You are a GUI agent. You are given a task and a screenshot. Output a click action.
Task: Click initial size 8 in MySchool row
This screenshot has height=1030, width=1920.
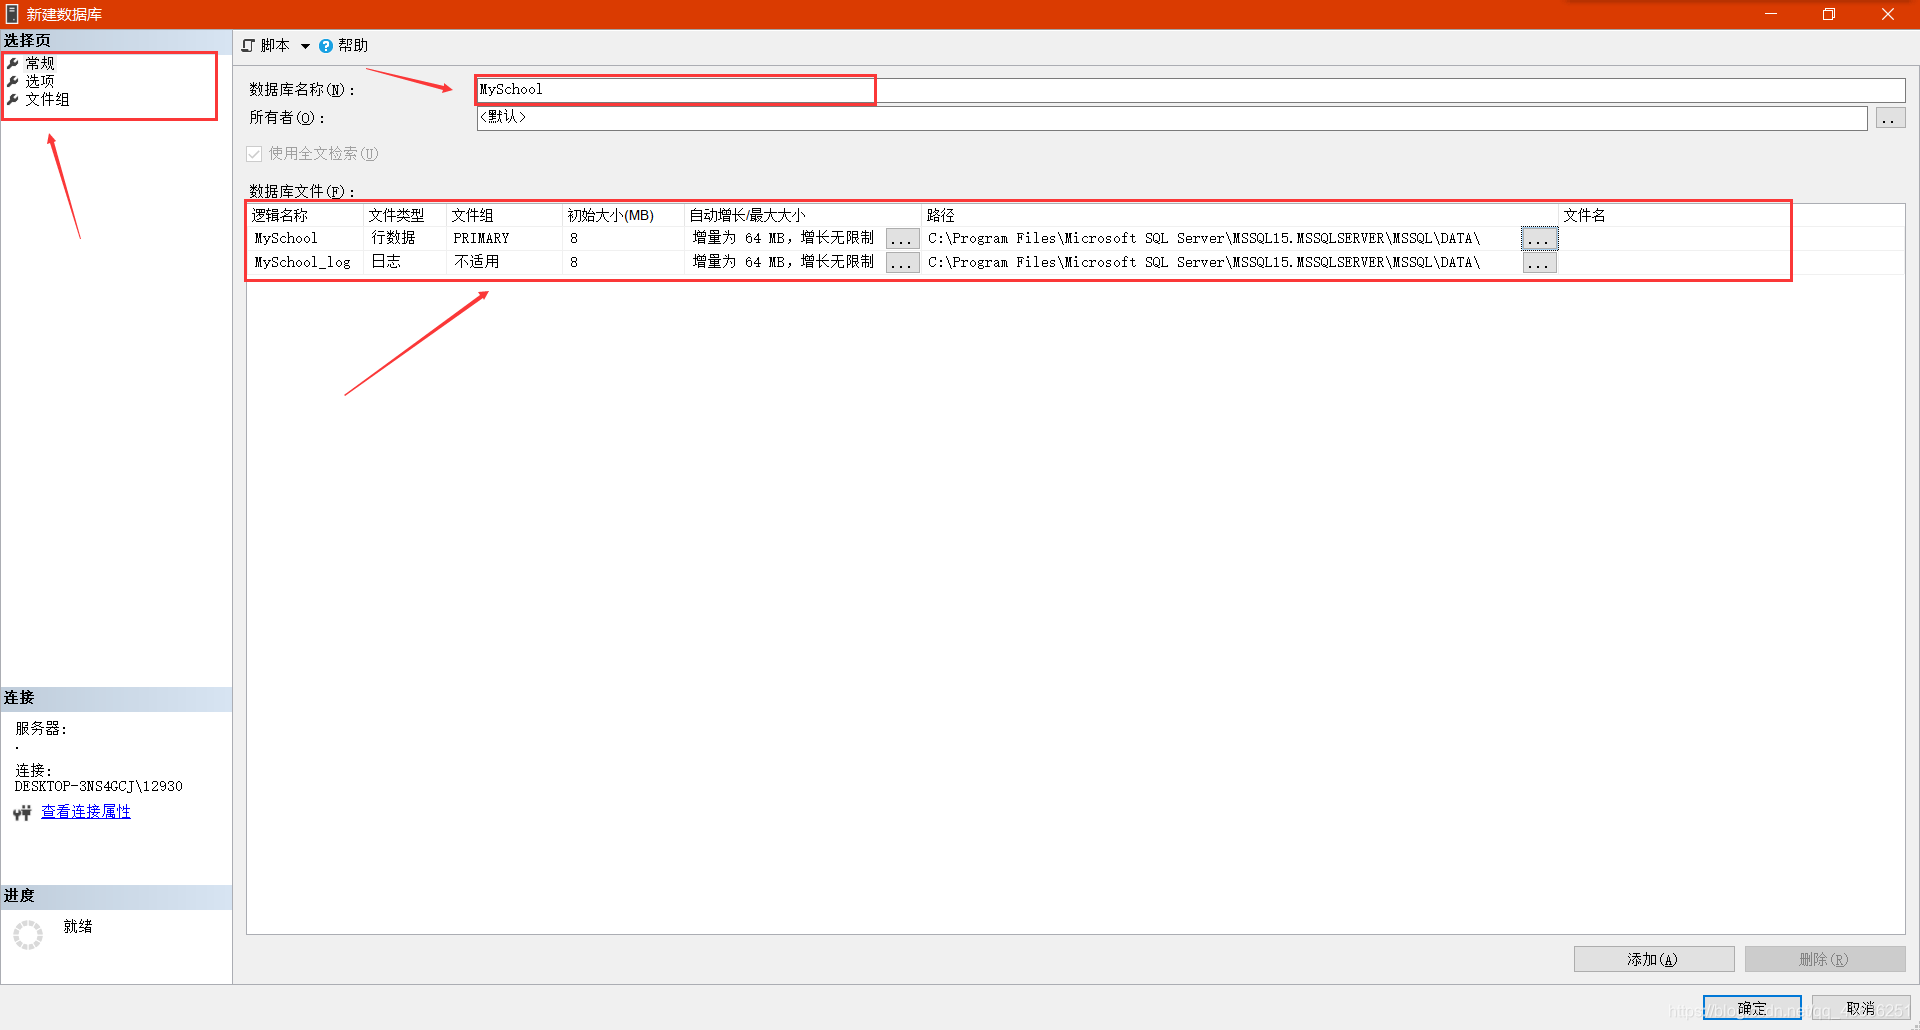(623, 238)
